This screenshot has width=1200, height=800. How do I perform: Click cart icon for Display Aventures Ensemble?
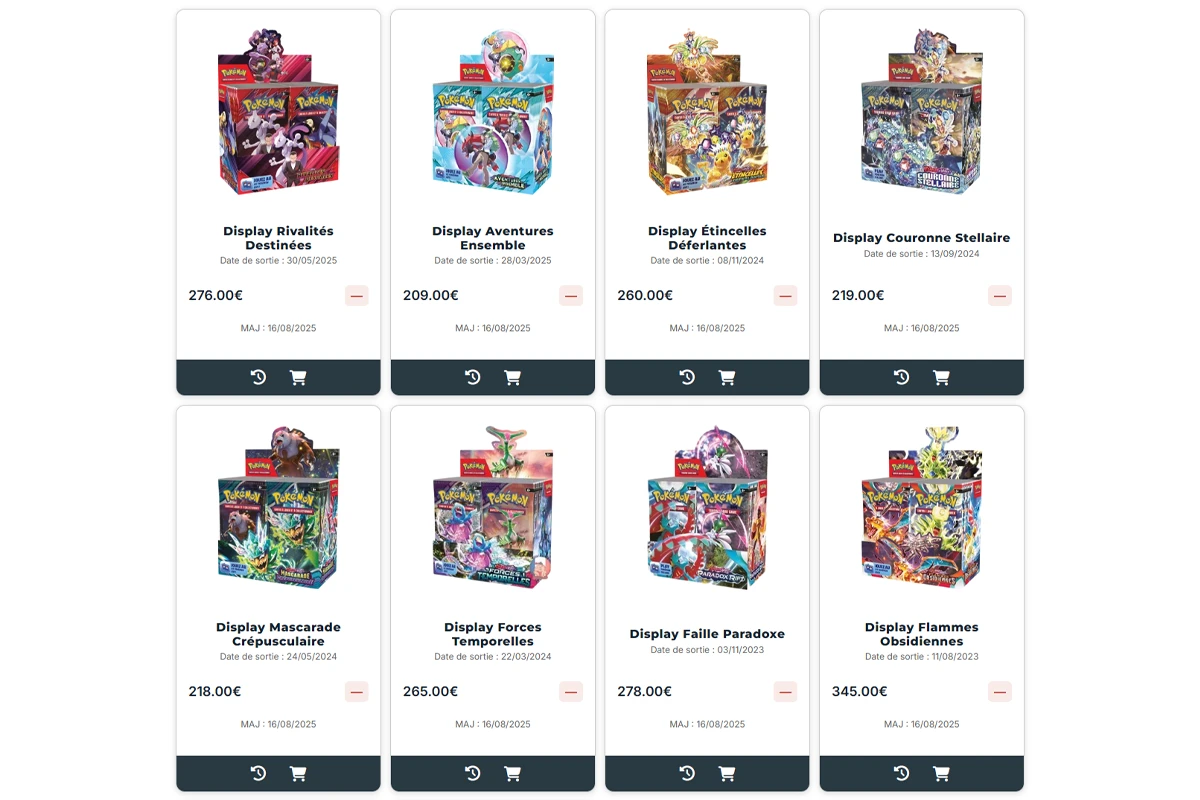[512, 377]
